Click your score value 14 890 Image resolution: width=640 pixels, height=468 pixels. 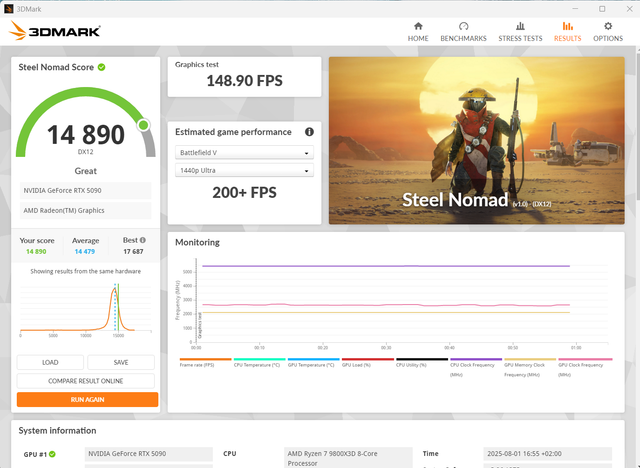36,251
